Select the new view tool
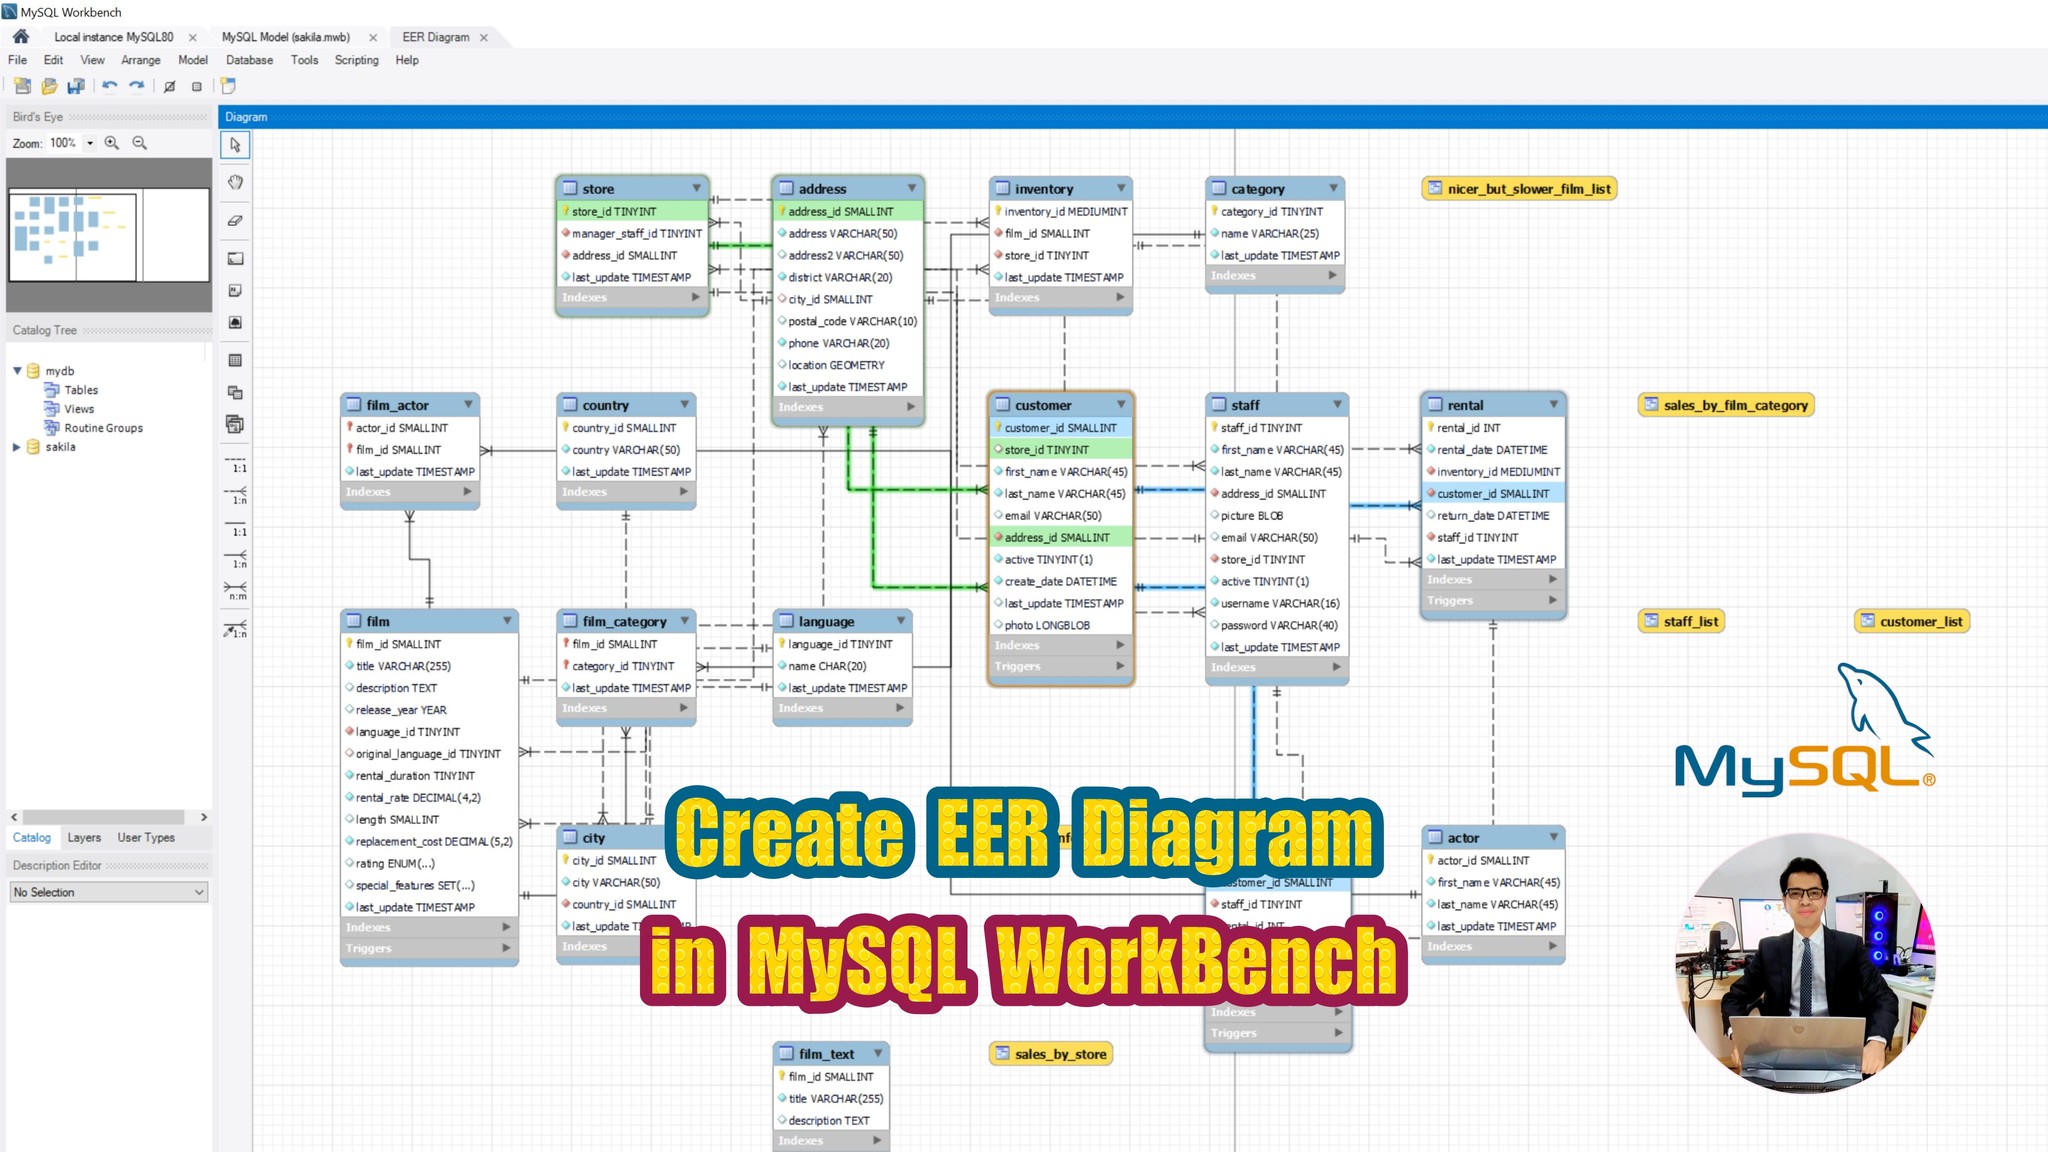 click(x=235, y=392)
